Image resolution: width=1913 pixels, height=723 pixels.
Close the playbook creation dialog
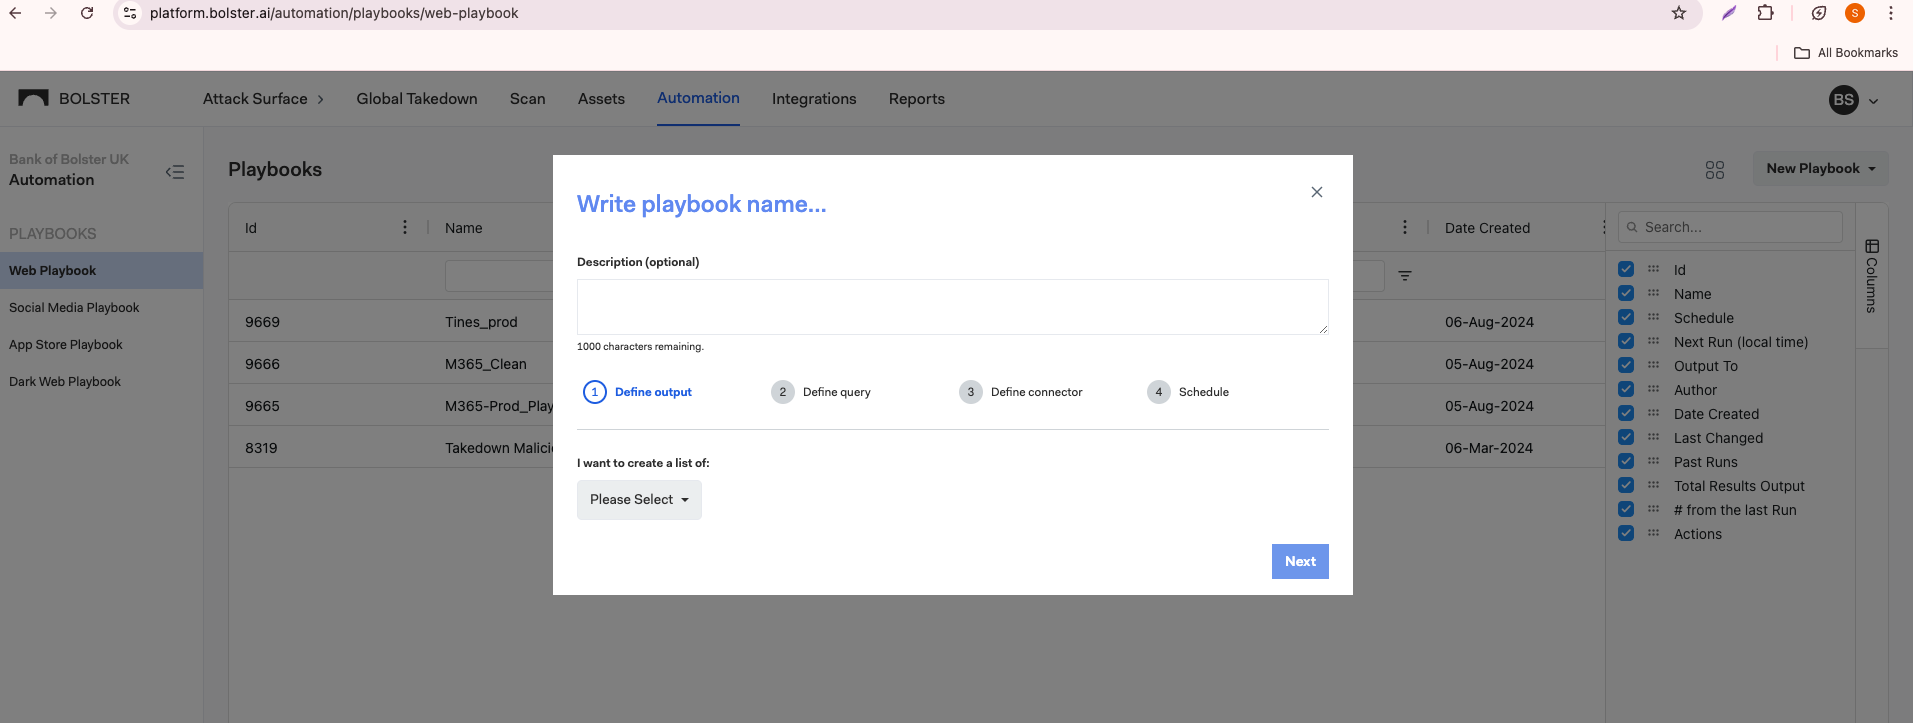(1316, 192)
